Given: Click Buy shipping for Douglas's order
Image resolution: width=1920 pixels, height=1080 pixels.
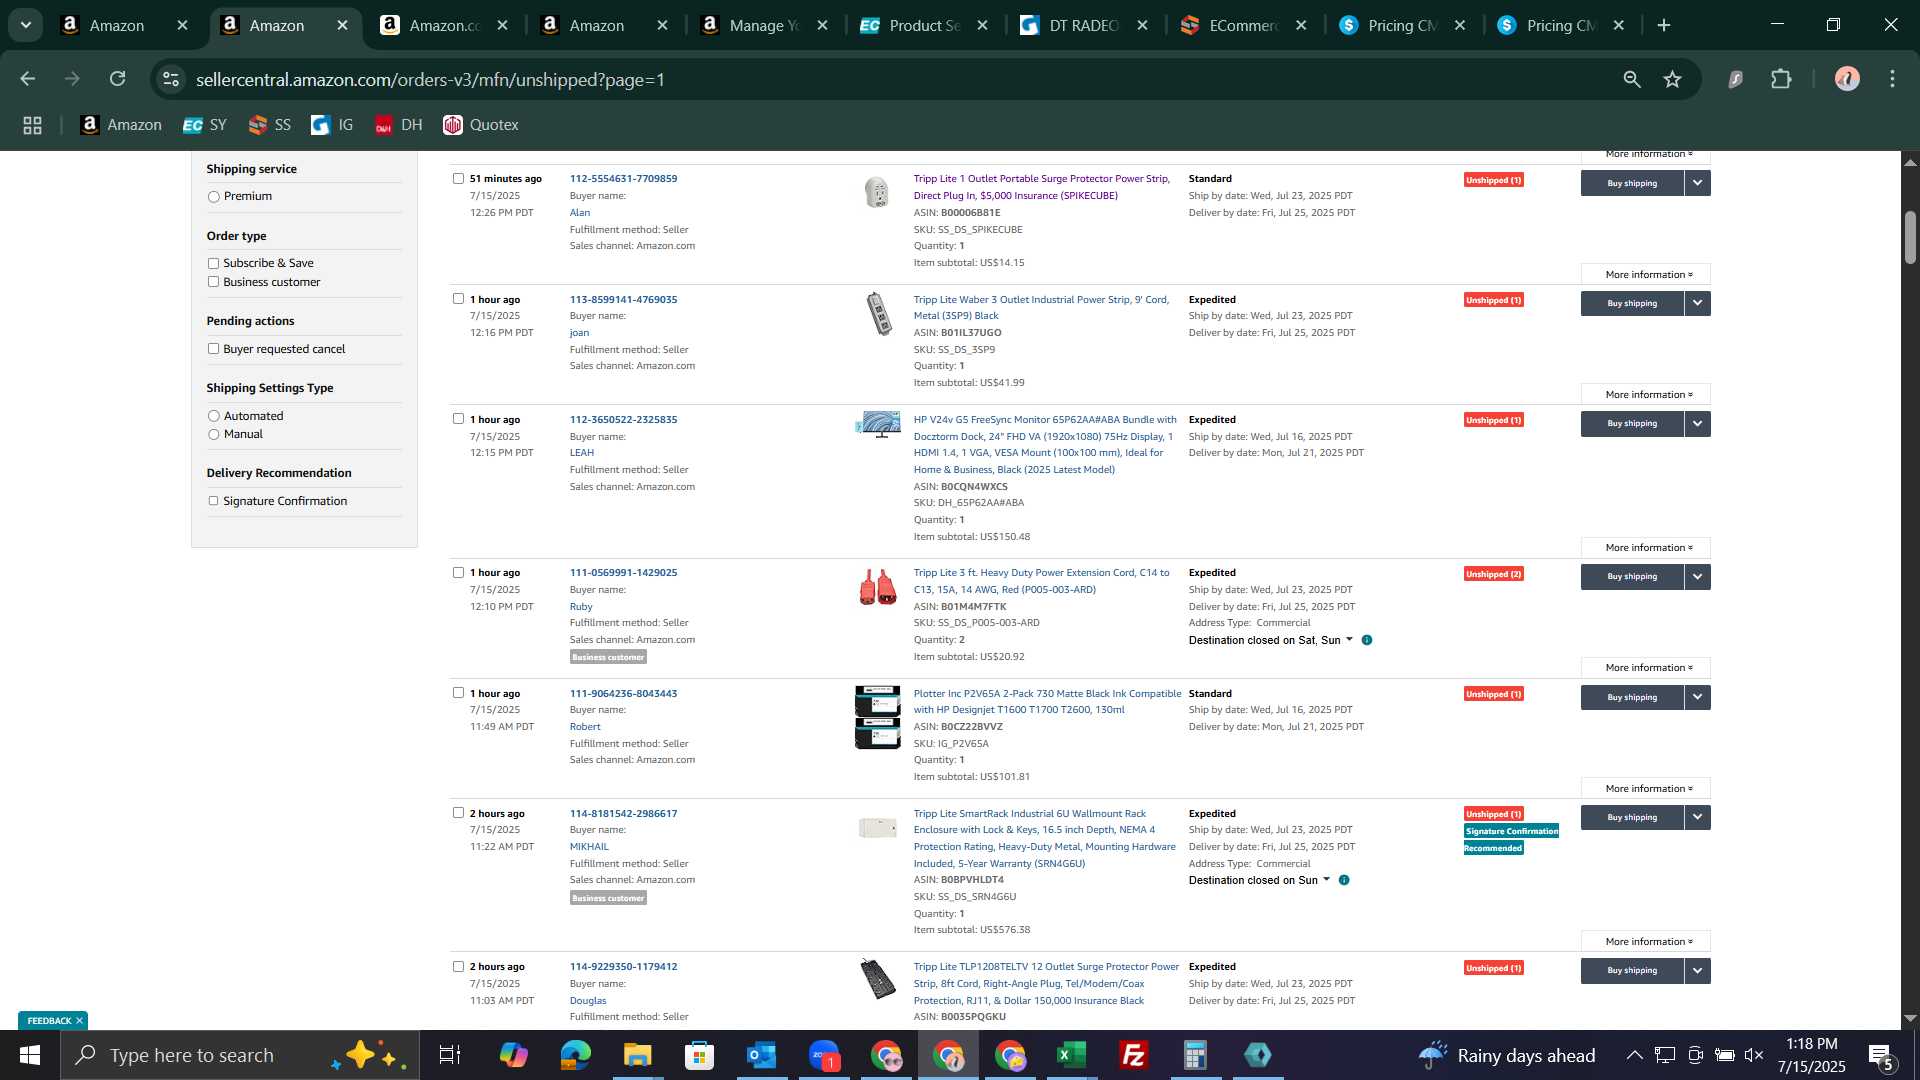Looking at the screenshot, I should [1632, 971].
